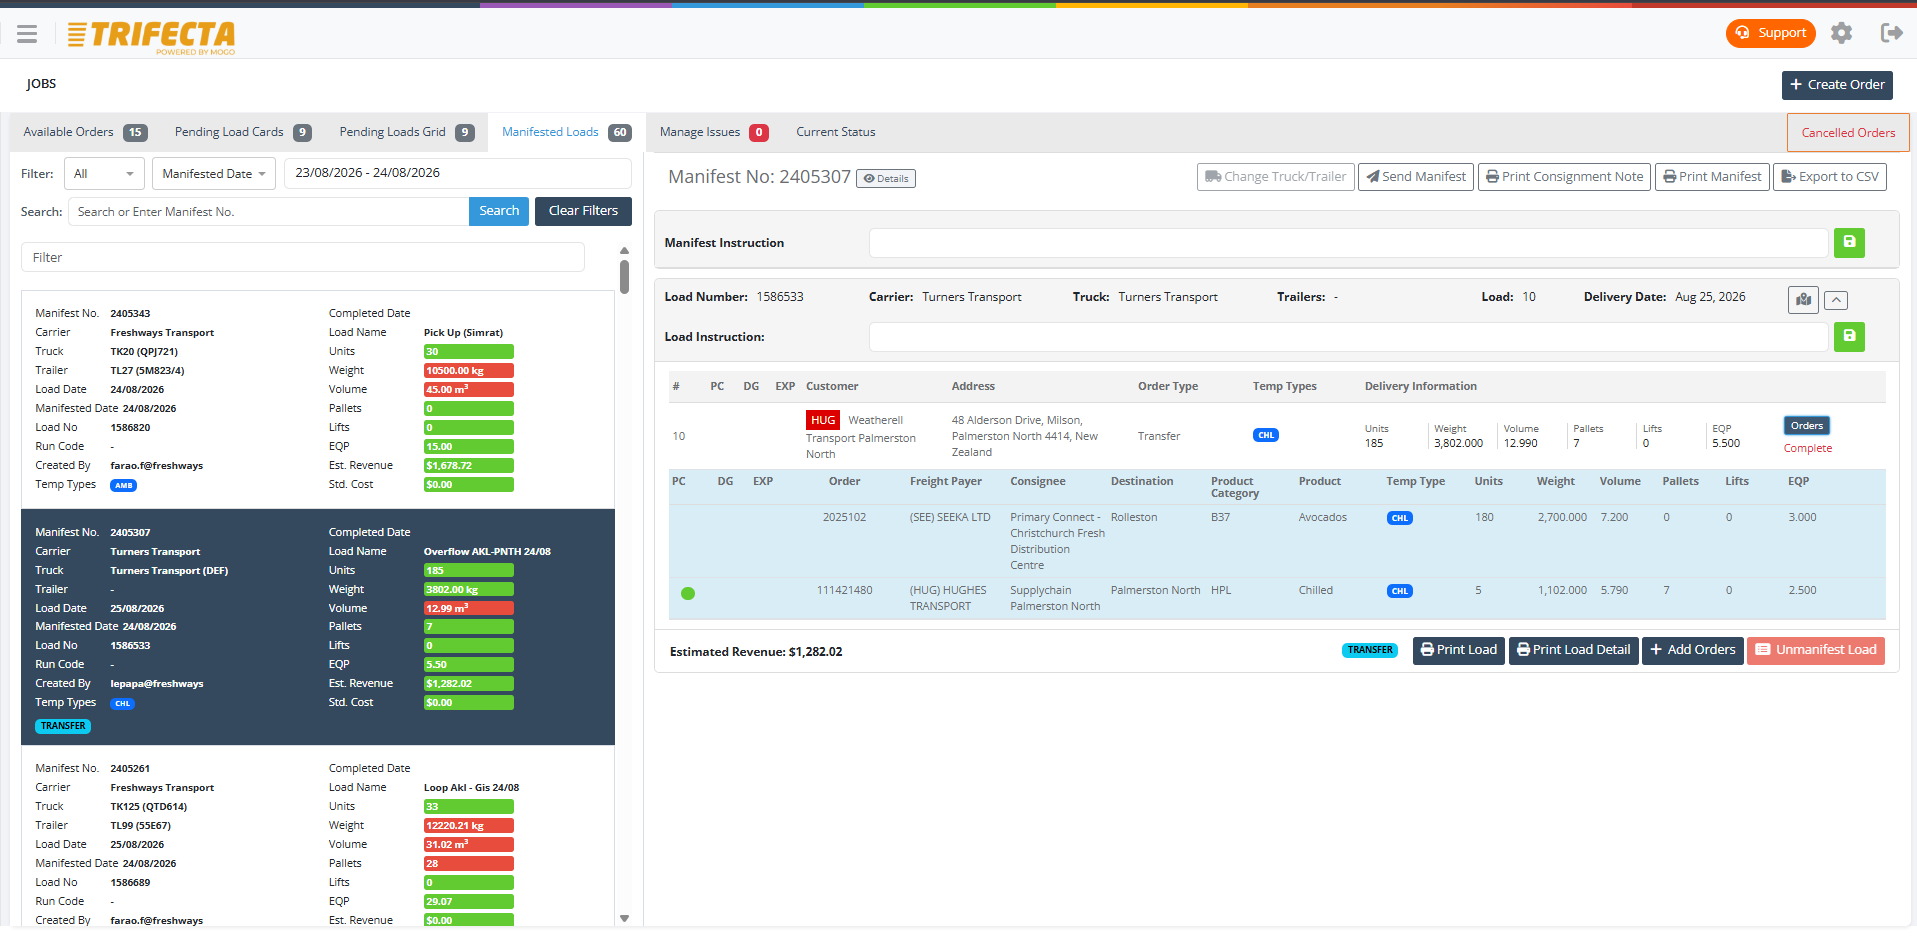Save the Load Instruction with green icon
This screenshot has height=946, width=1917.
click(x=1849, y=337)
